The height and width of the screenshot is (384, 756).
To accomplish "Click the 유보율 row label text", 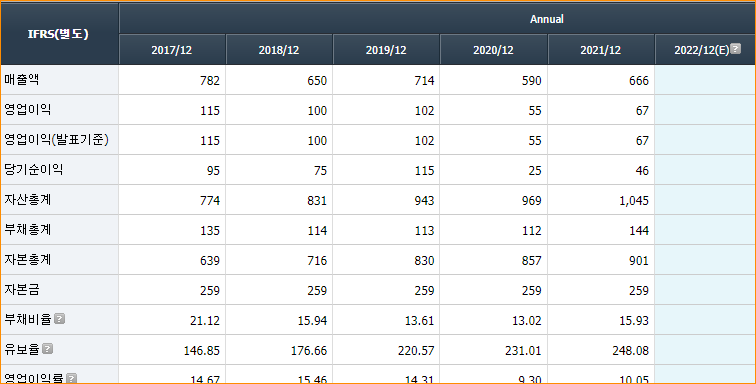I will coord(22,349).
